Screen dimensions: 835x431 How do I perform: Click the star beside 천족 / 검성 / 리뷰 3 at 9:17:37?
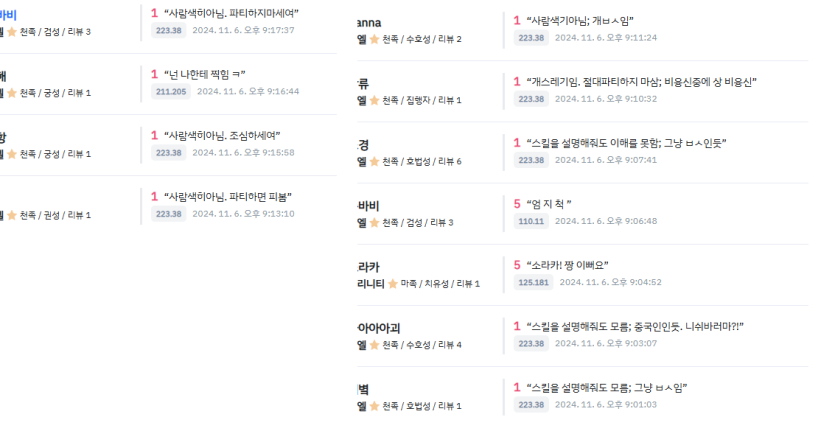pyautogui.click(x=12, y=32)
